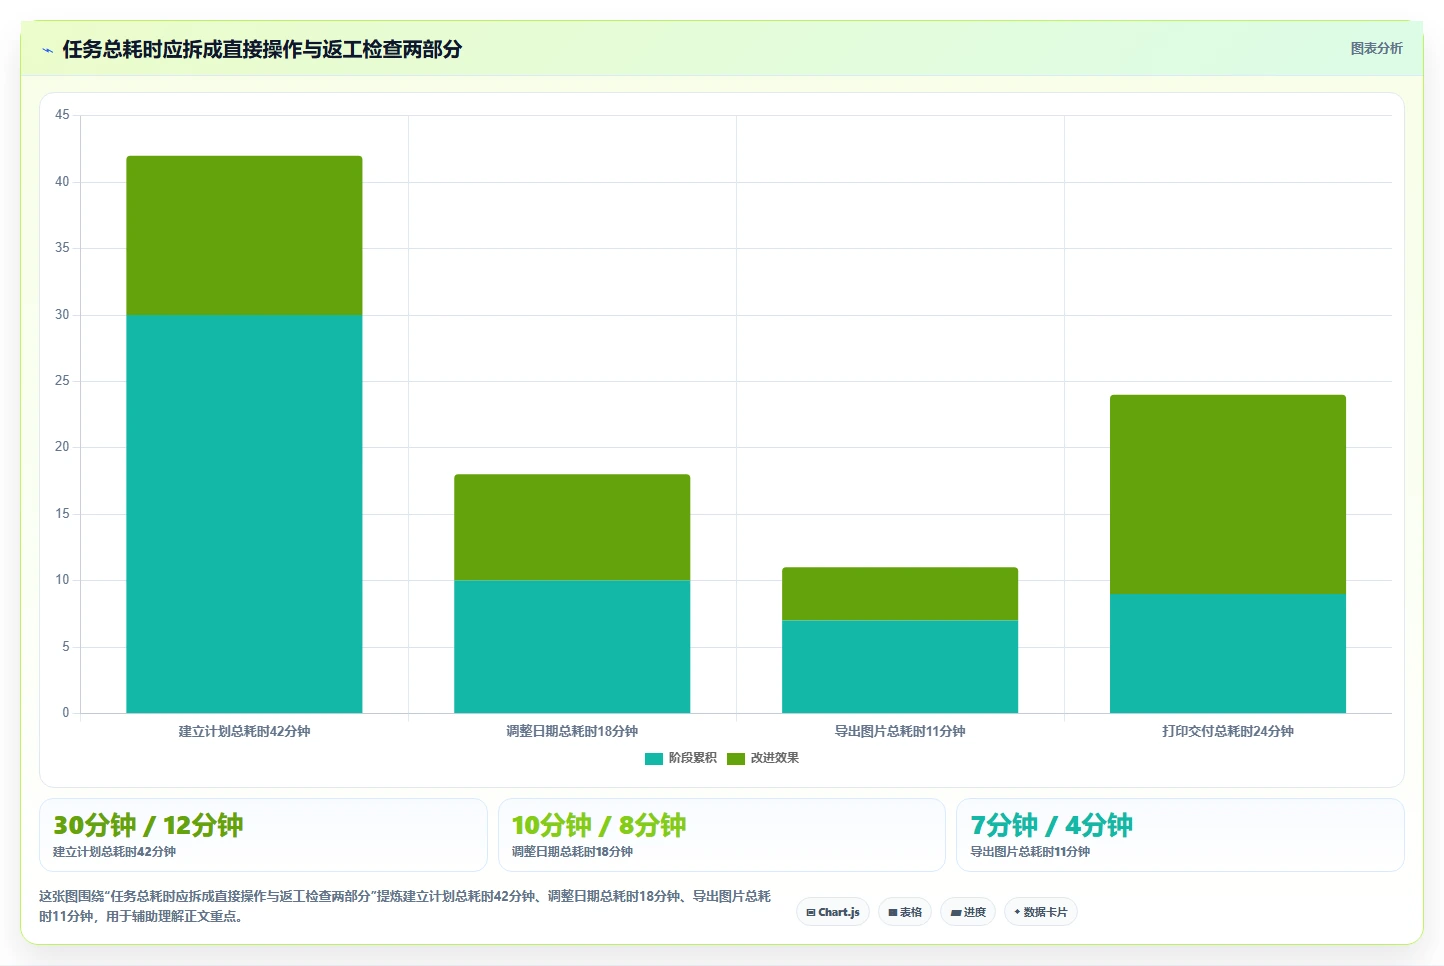Screen dimensions: 1444x966
Task: Click the y-axis value 45
Action: pos(62,115)
